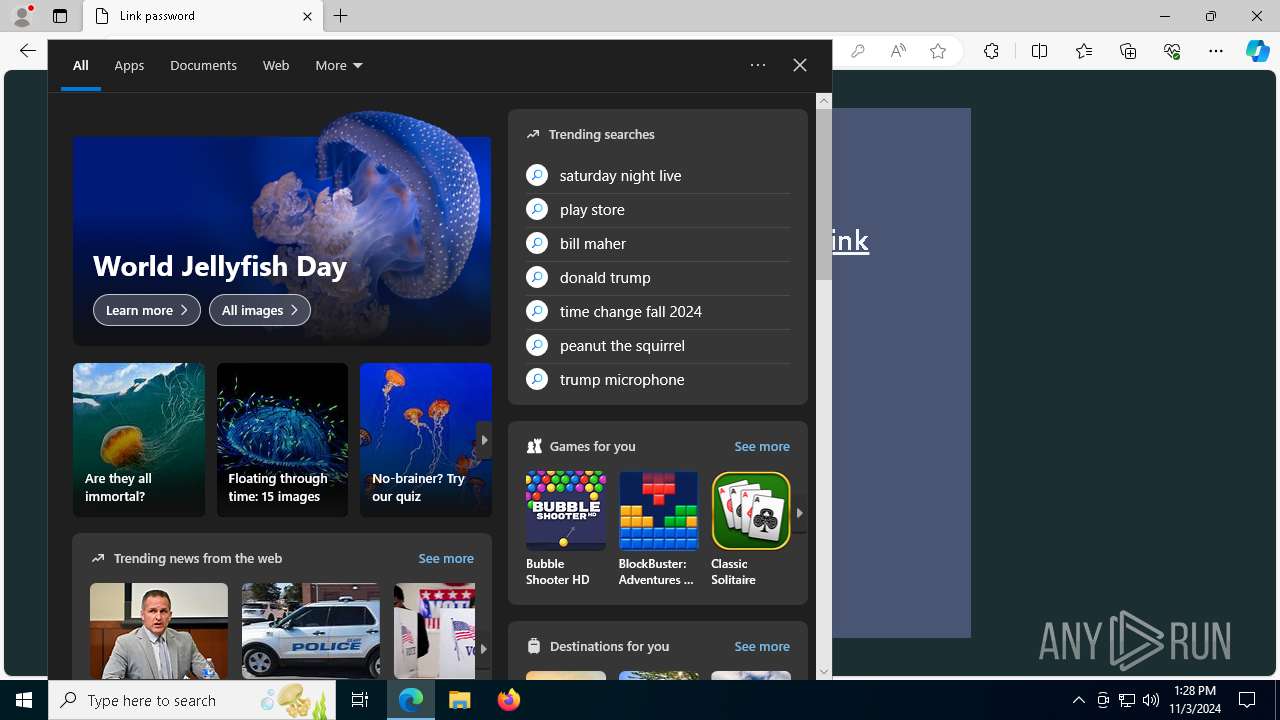Select Microsoft Edge in the taskbar

point(411,700)
